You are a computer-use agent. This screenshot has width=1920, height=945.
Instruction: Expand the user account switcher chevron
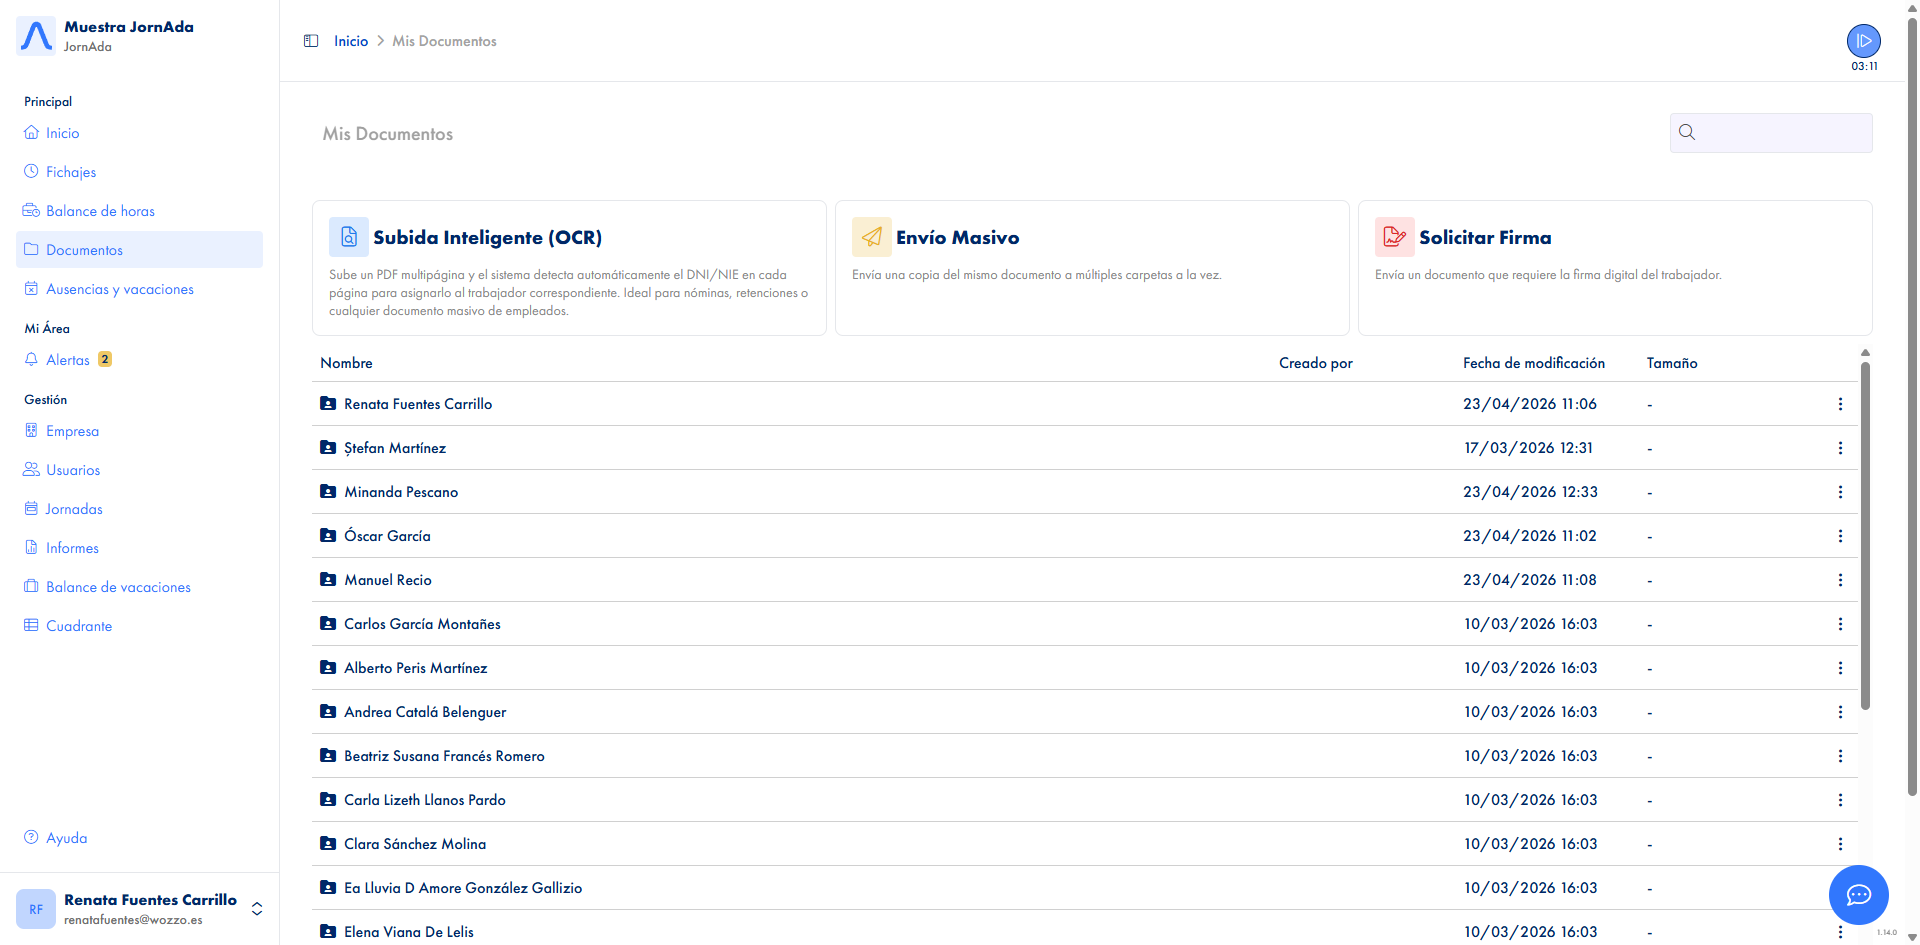pyautogui.click(x=257, y=908)
